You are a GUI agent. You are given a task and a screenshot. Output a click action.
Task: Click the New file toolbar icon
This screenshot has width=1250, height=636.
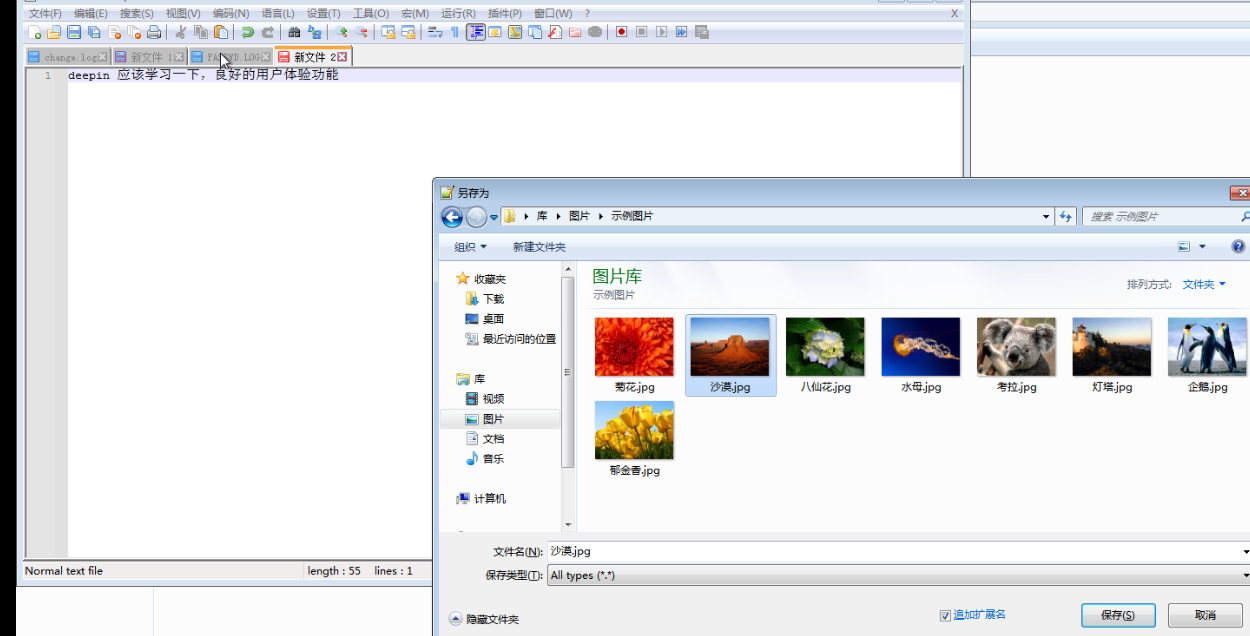click(35, 32)
